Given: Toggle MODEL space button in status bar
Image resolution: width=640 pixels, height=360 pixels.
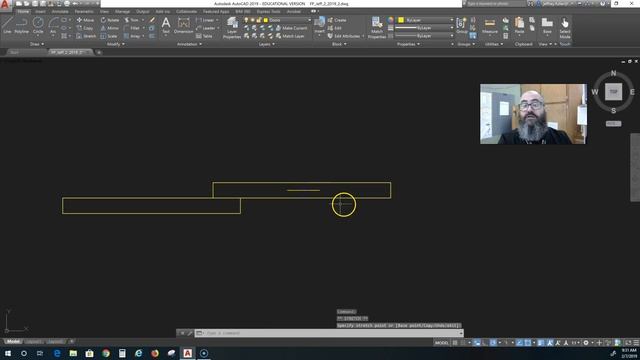Looking at the screenshot, I should (441, 343).
